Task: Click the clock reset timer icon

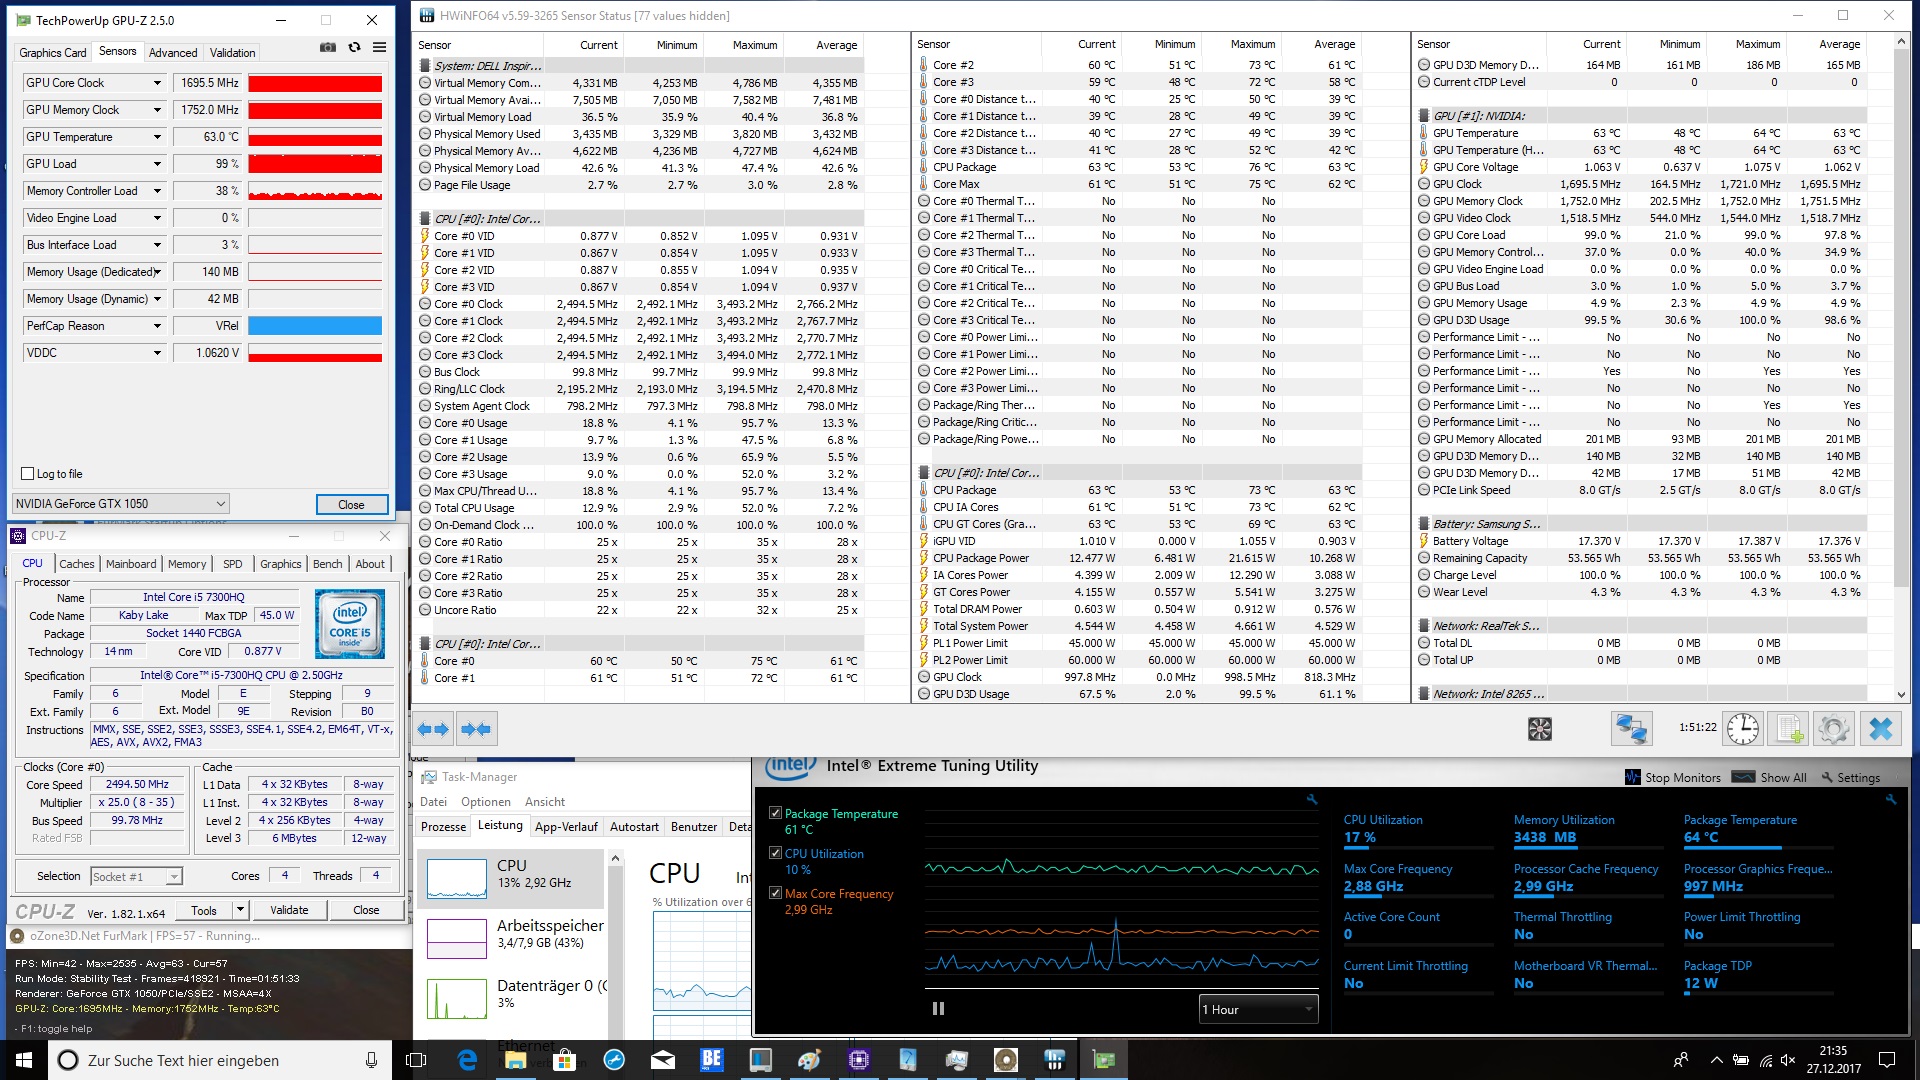Action: (x=1743, y=729)
